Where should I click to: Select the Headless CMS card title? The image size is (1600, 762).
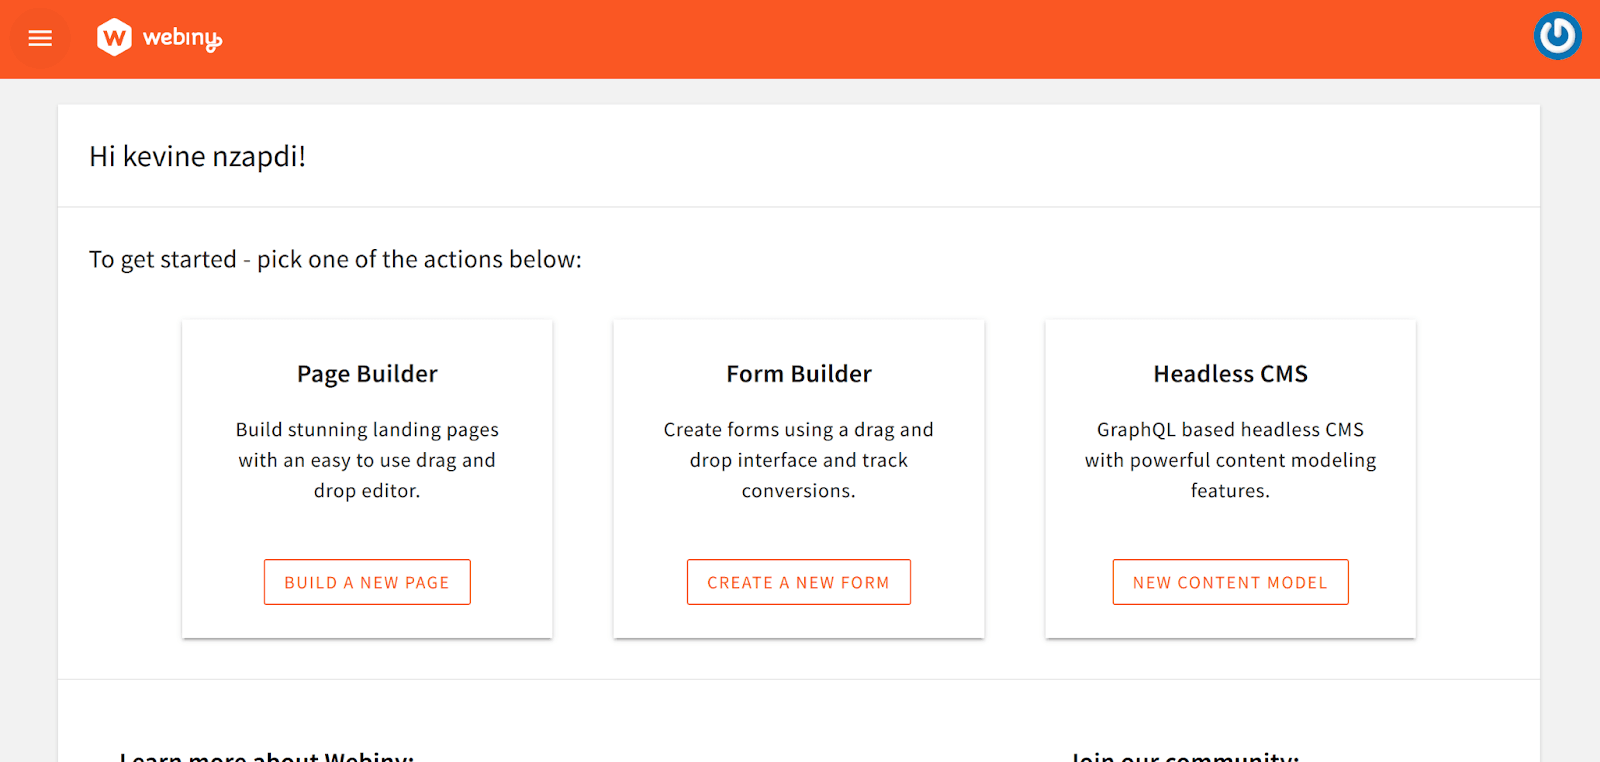(1230, 374)
